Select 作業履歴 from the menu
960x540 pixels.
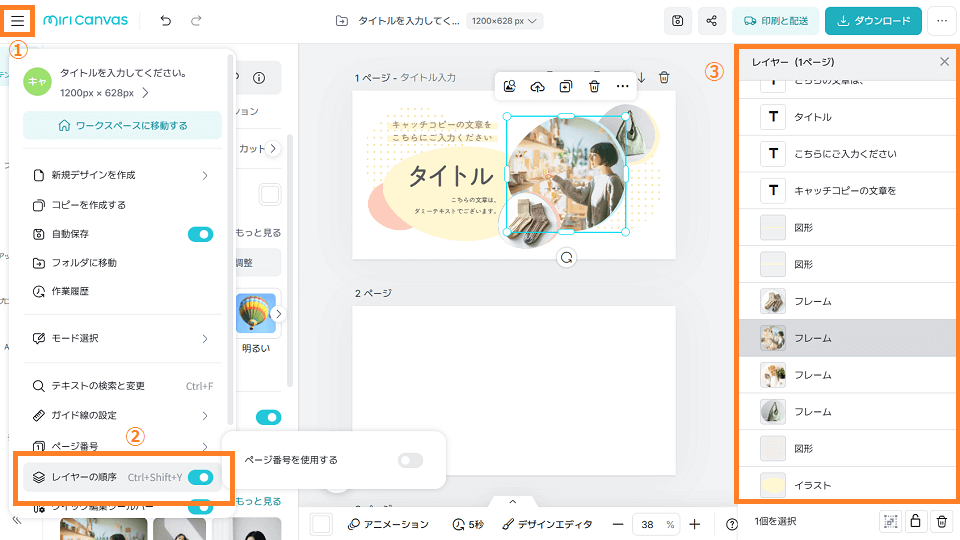click(70, 292)
